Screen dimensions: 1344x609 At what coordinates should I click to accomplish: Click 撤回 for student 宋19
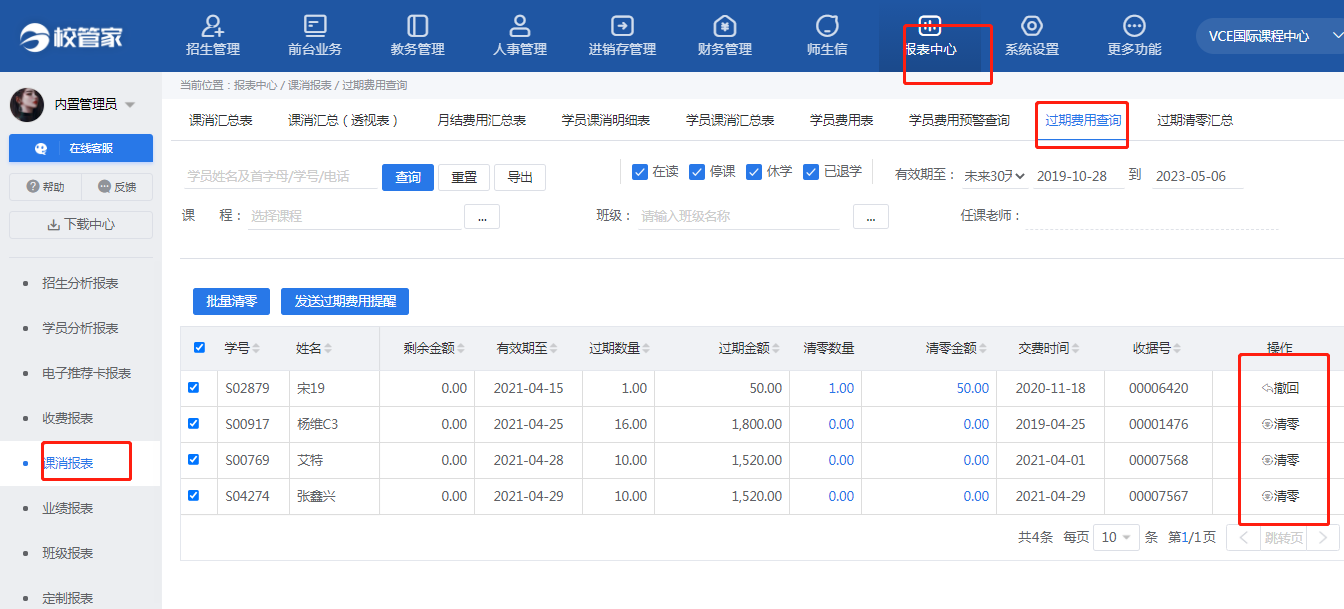point(1280,388)
